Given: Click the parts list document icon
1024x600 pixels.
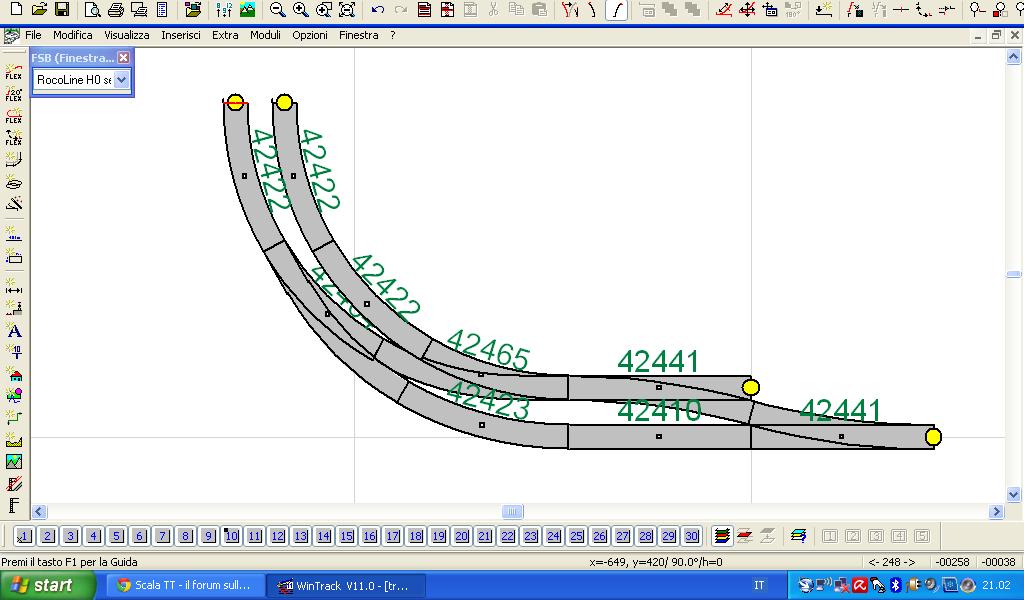Looking at the screenshot, I should 162,9.
